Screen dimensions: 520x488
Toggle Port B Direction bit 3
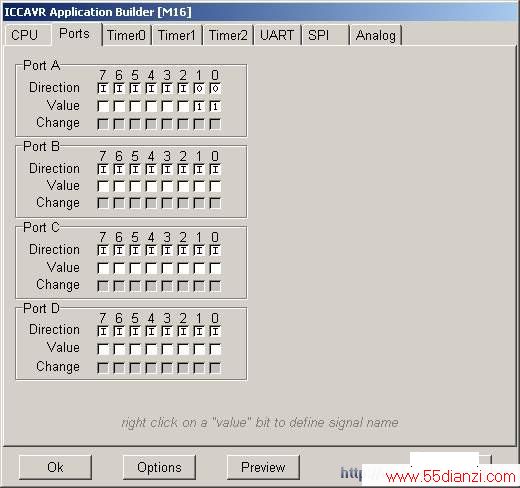click(167, 169)
